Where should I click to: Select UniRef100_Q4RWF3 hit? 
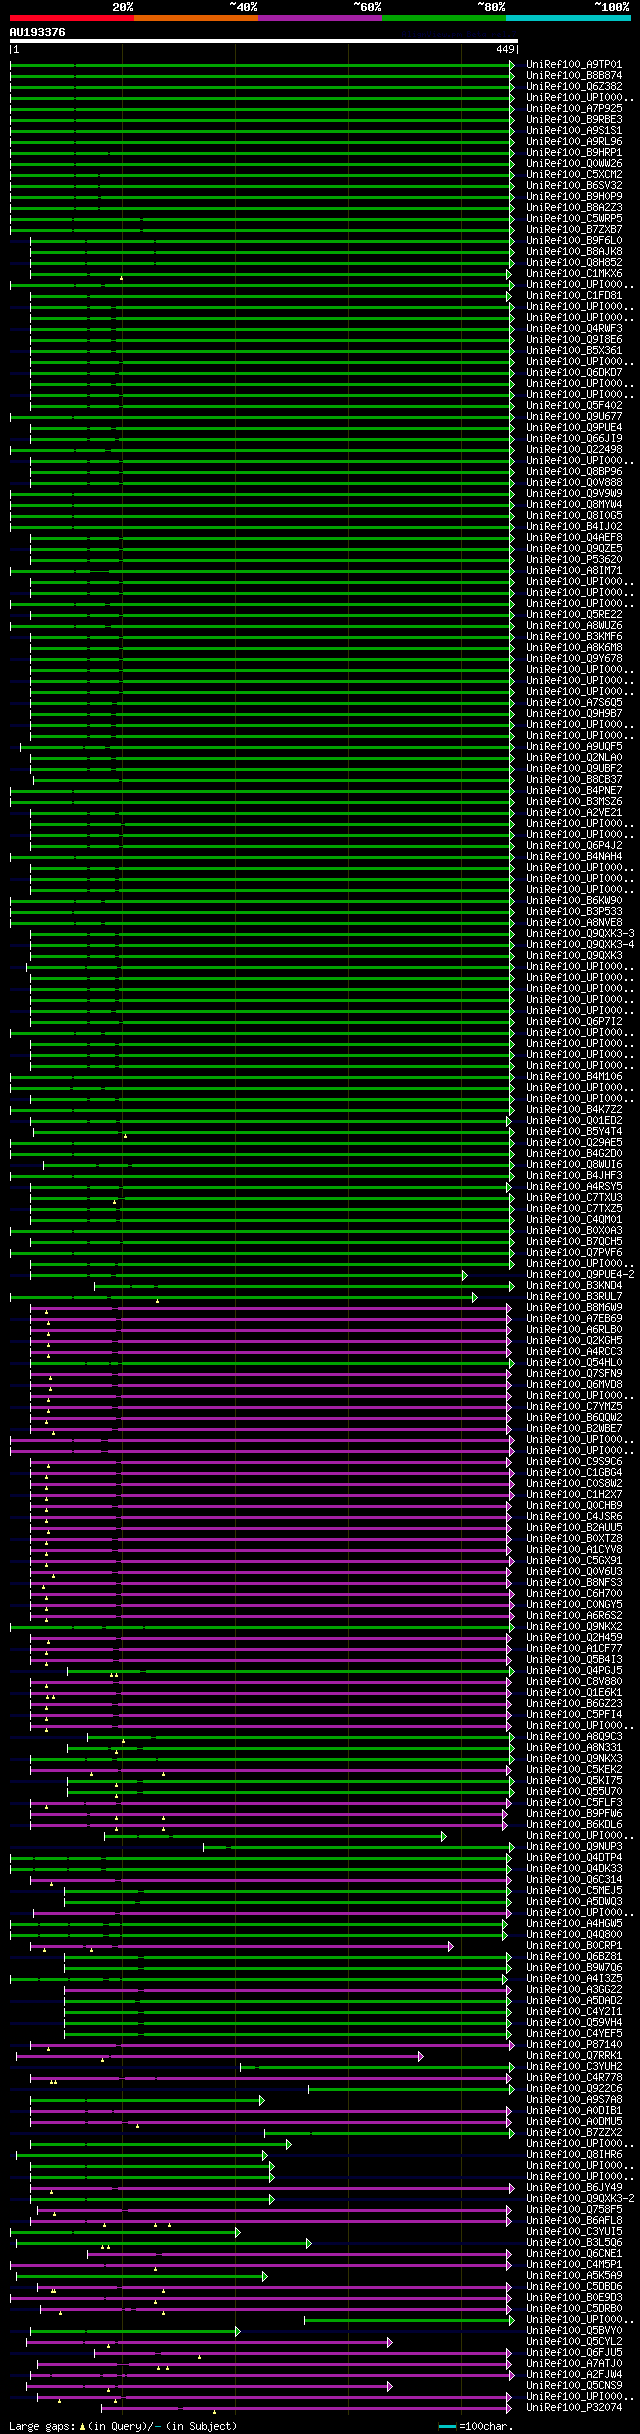tap(574, 329)
